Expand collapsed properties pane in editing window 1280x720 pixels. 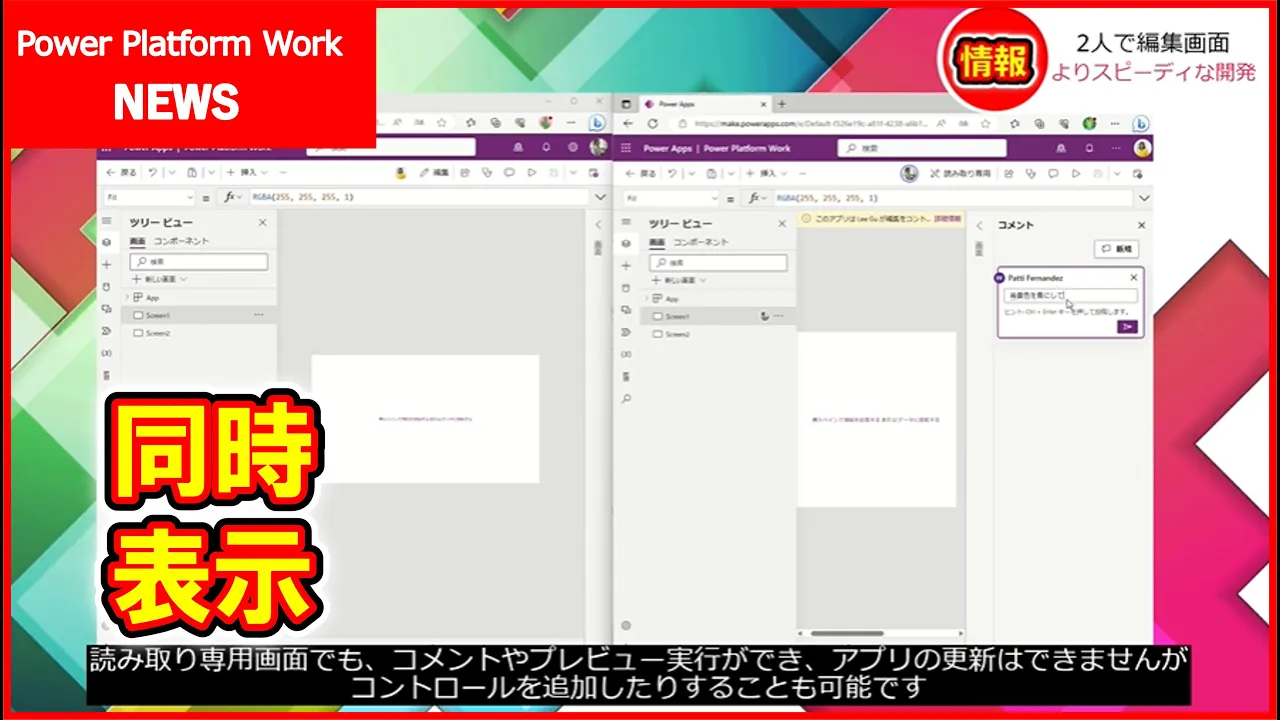pos(599,225)
